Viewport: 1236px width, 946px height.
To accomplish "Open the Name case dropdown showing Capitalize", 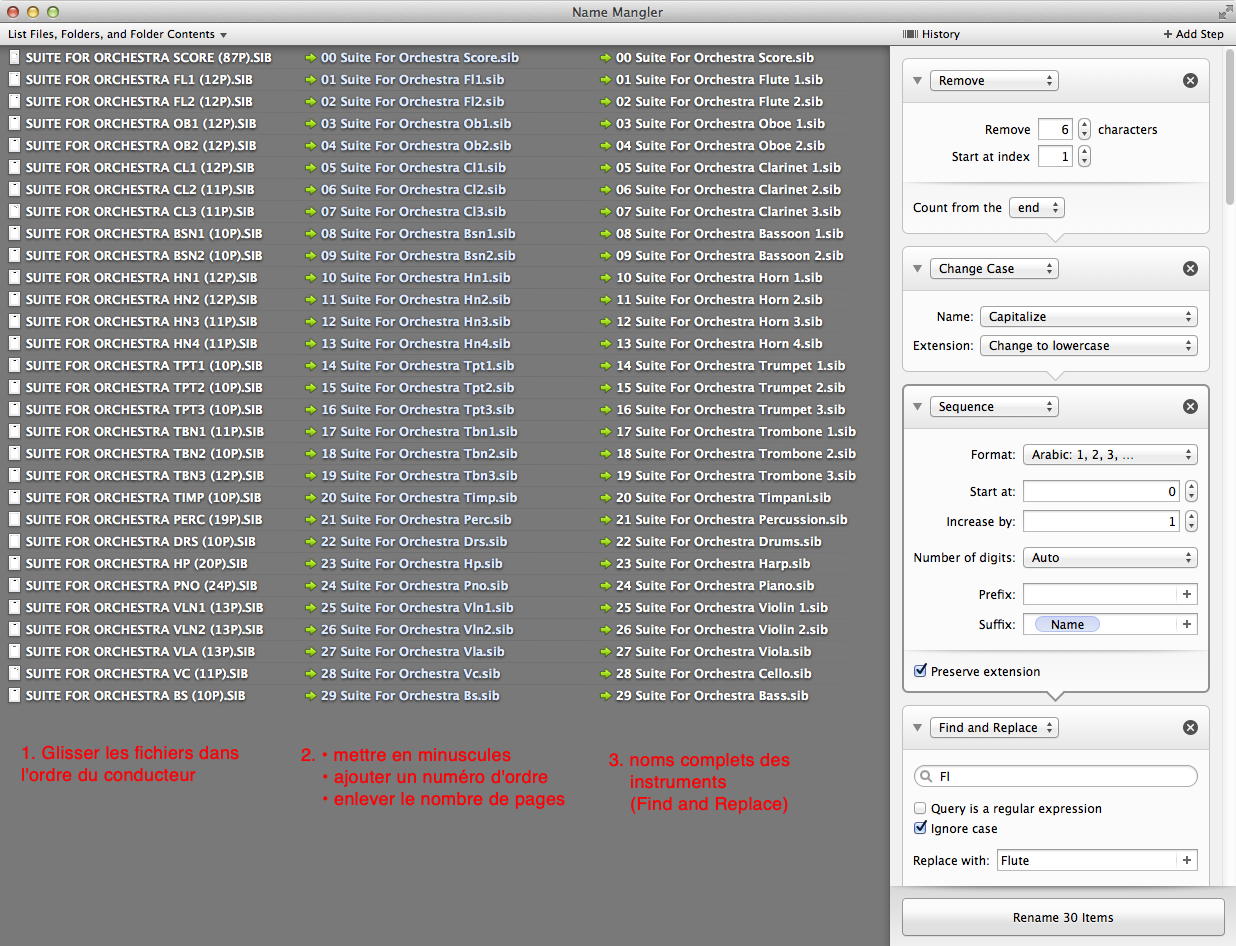I will coord(1088,317).
